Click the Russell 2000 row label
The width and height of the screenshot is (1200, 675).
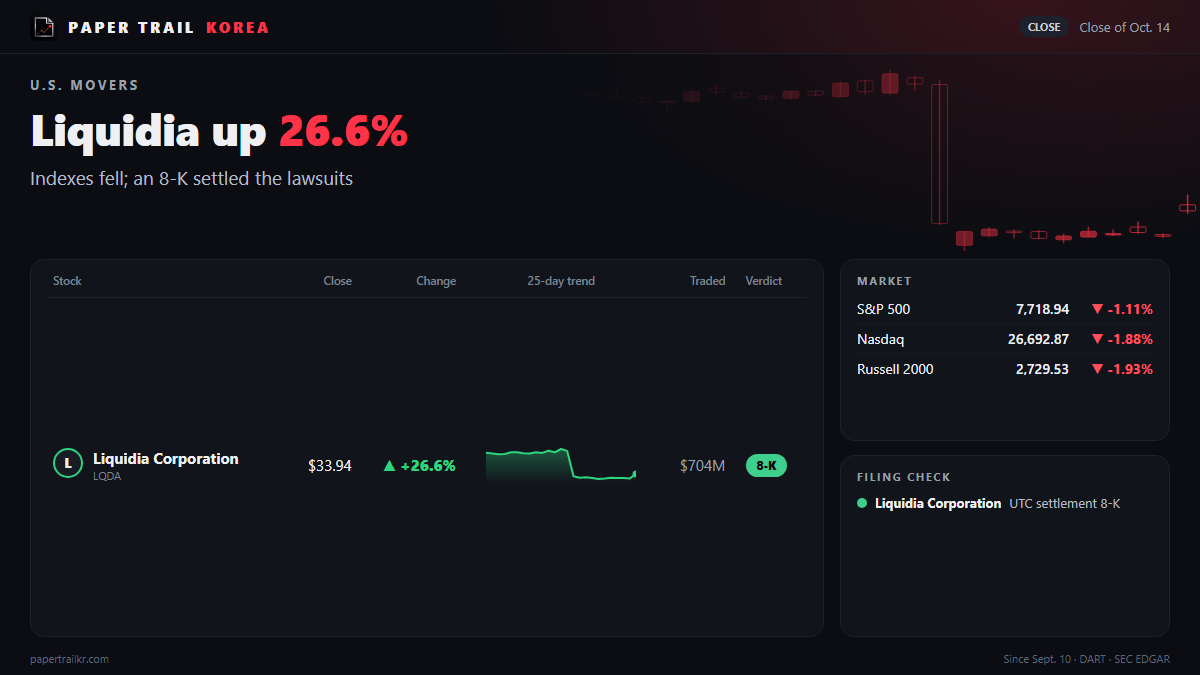pos(895,370)
